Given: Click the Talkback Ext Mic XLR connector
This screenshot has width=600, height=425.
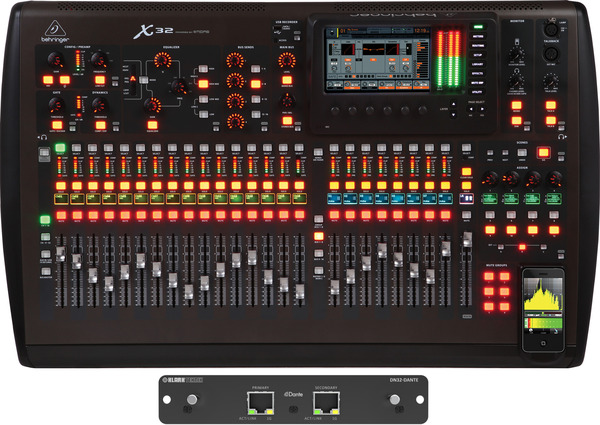Looking at the screenshot, I should 551,53.
